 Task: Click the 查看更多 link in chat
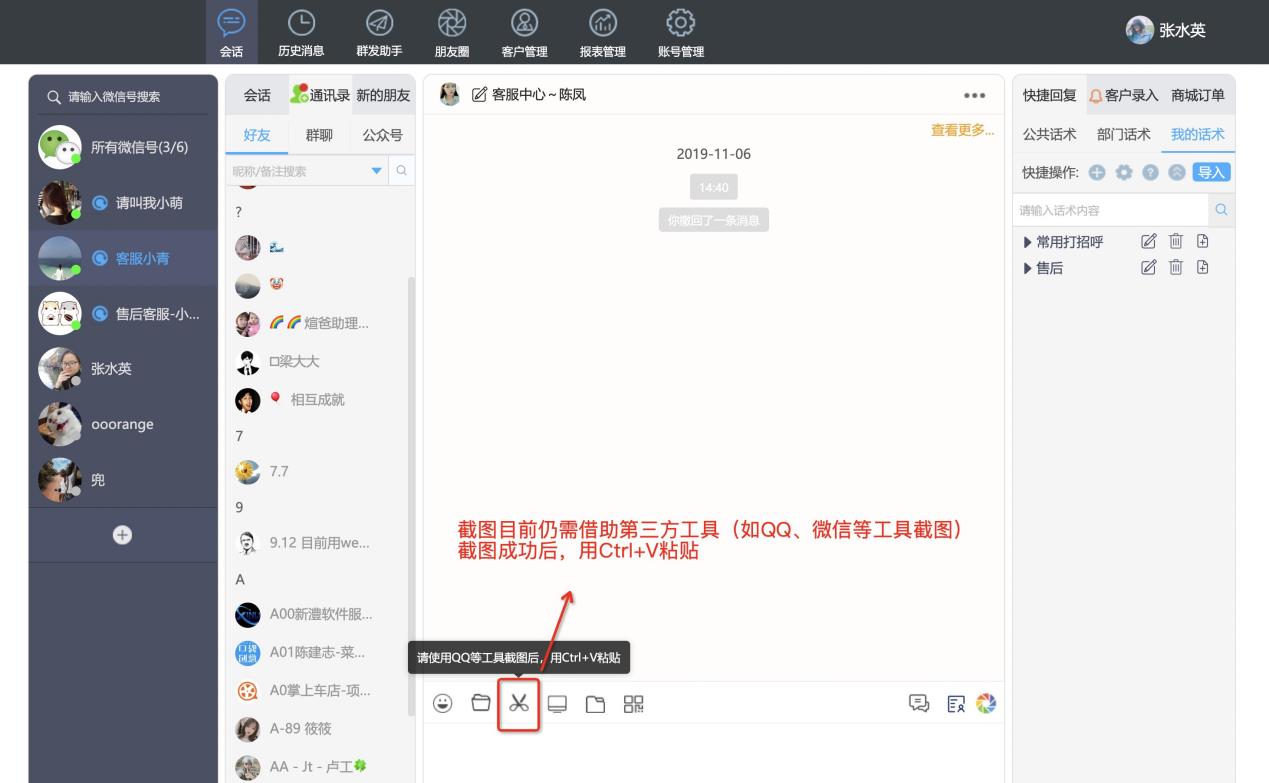tap(963, 130)
